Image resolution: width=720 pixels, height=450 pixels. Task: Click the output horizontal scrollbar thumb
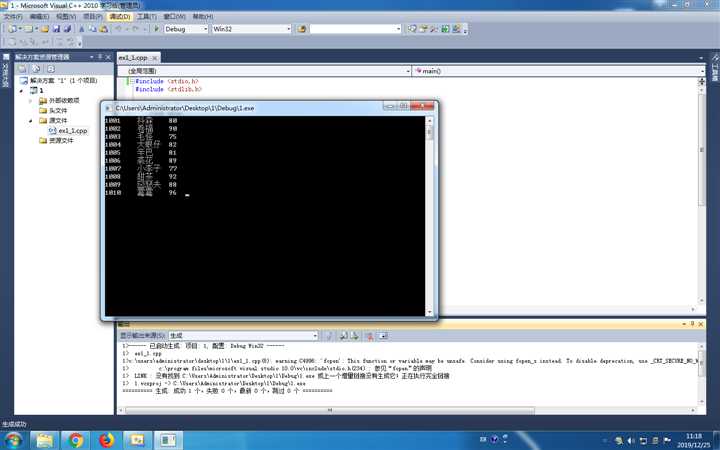[x=330, y=410]
